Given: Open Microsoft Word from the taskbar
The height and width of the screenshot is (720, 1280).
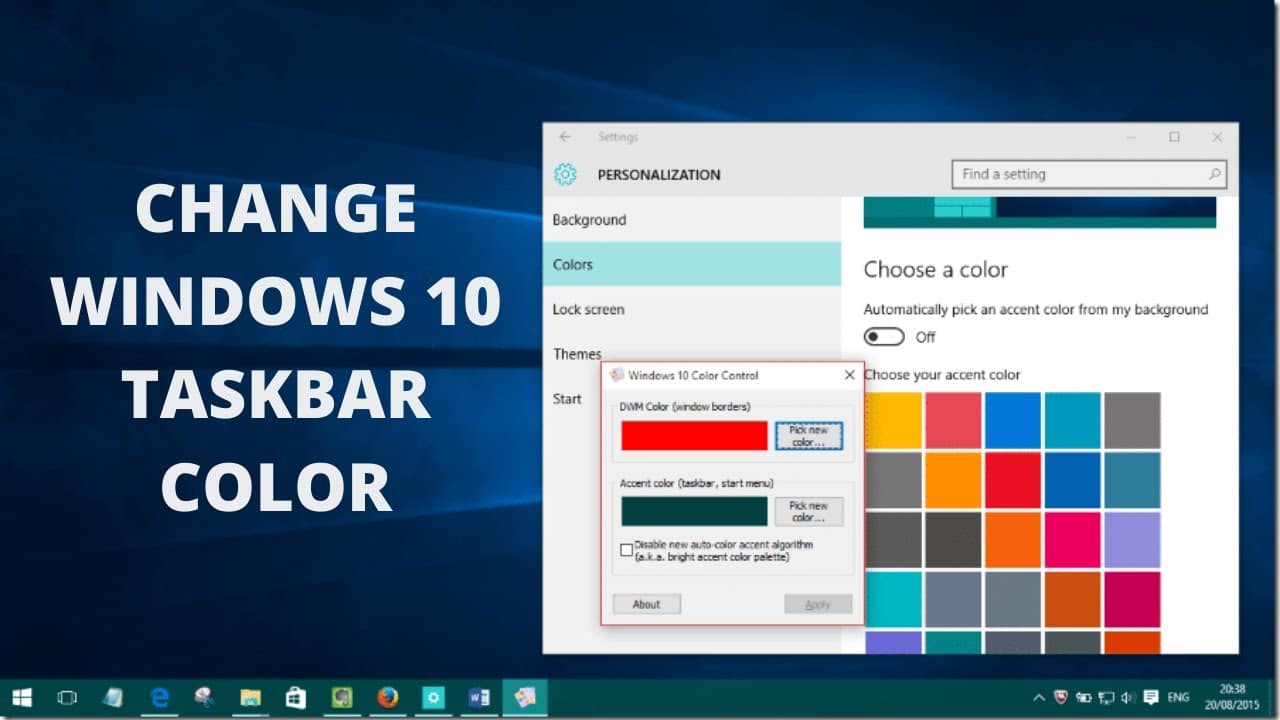Looking at the screenshot, I should coord(479,697).
